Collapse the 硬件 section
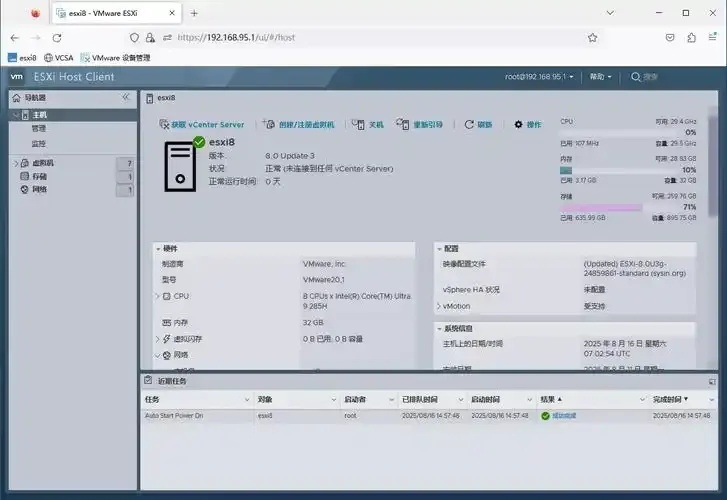 point(158,249)
